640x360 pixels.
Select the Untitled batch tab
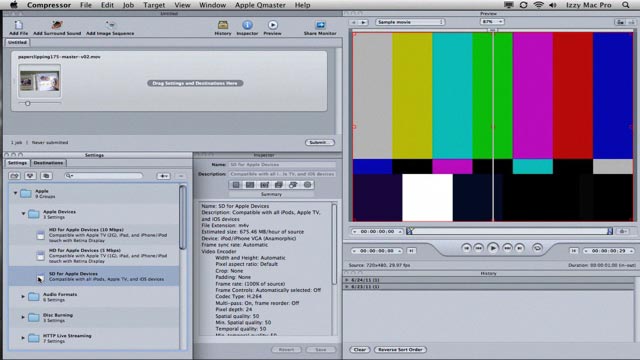point(17,42)
